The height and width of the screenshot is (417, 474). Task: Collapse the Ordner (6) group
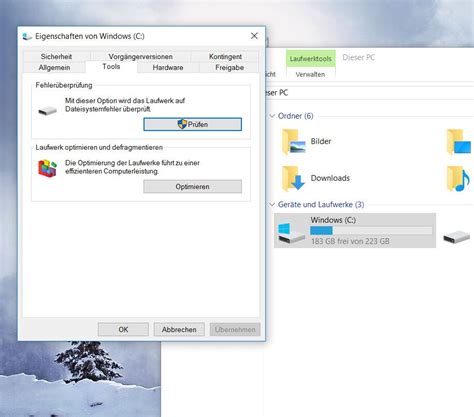coord(272,116)
